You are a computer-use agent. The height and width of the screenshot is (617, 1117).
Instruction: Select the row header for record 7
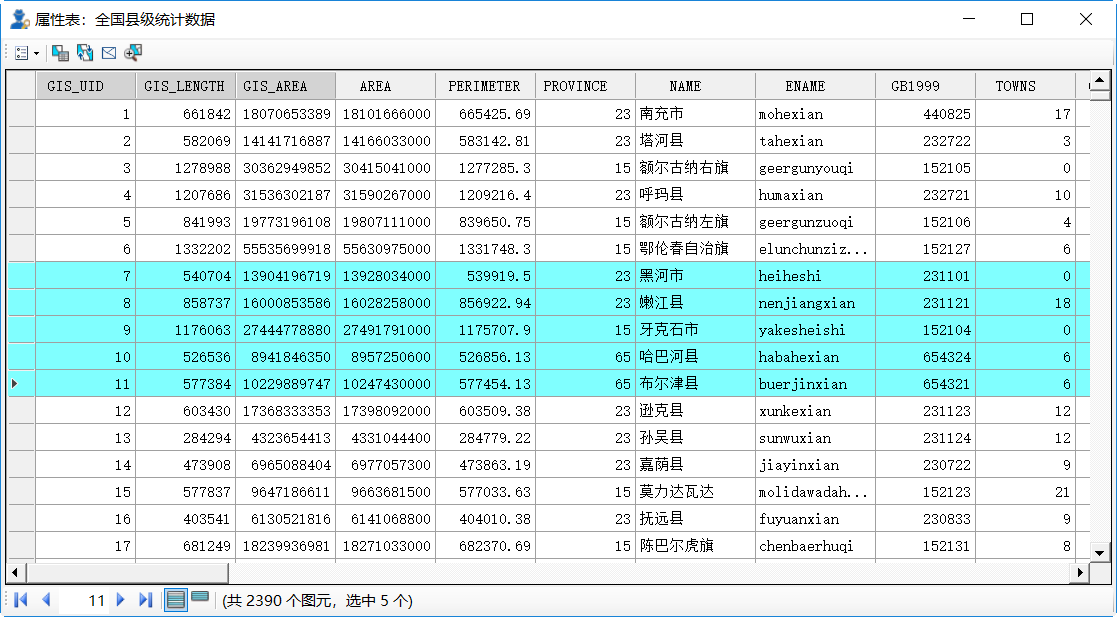(21, 276)
